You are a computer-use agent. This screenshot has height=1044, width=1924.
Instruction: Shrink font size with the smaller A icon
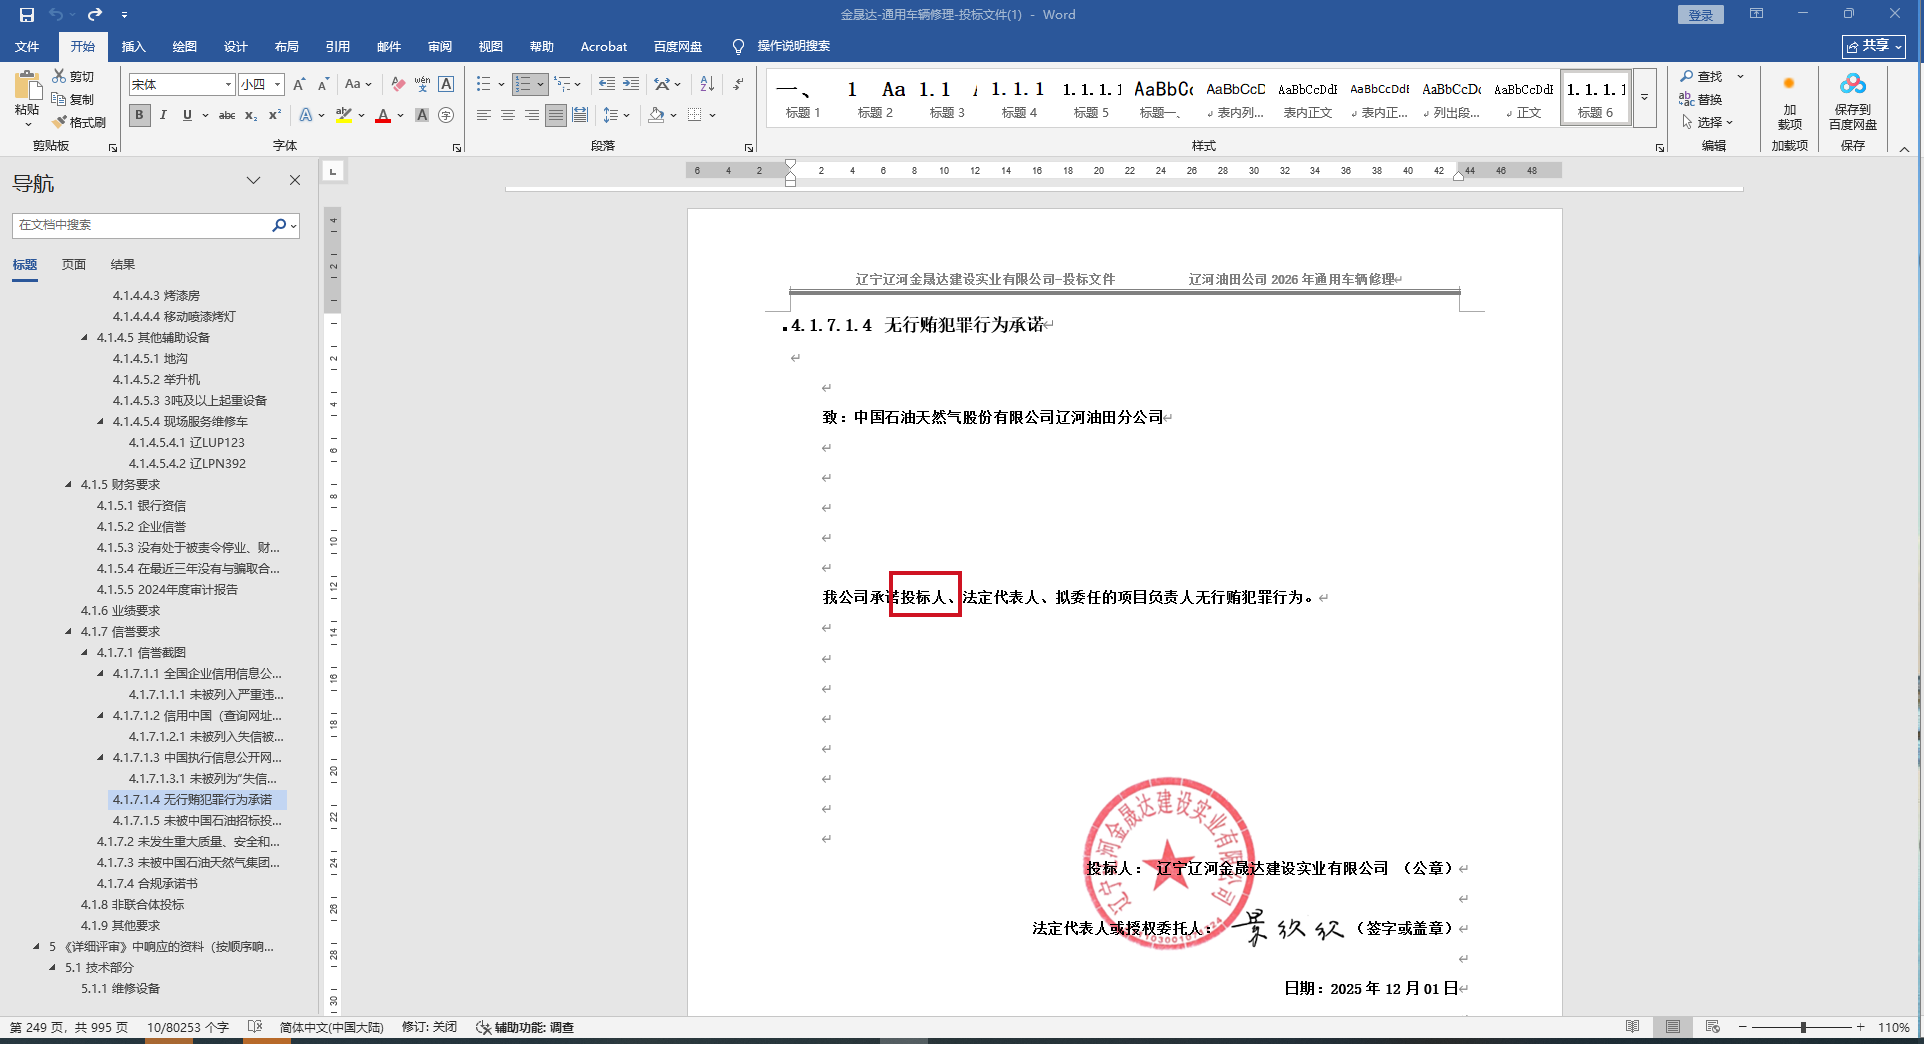click(323, 85)
